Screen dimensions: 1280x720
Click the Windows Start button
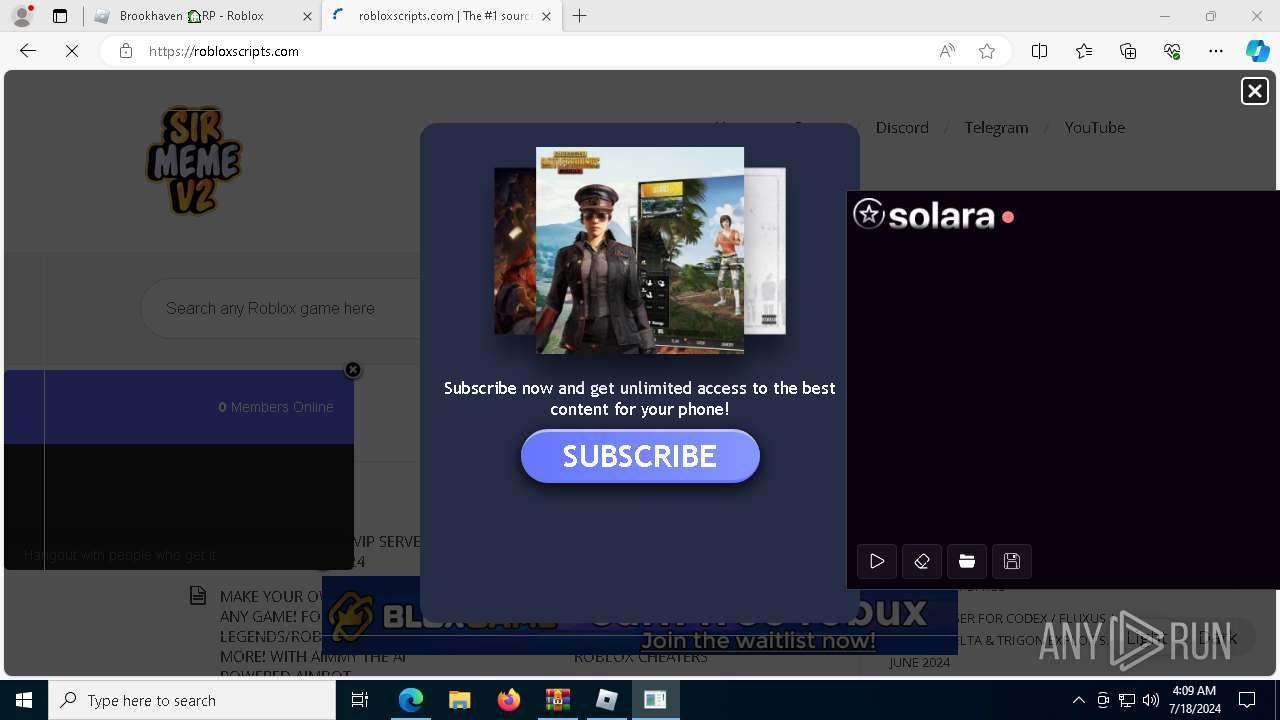pyautogui.click(x=24, y=700)
